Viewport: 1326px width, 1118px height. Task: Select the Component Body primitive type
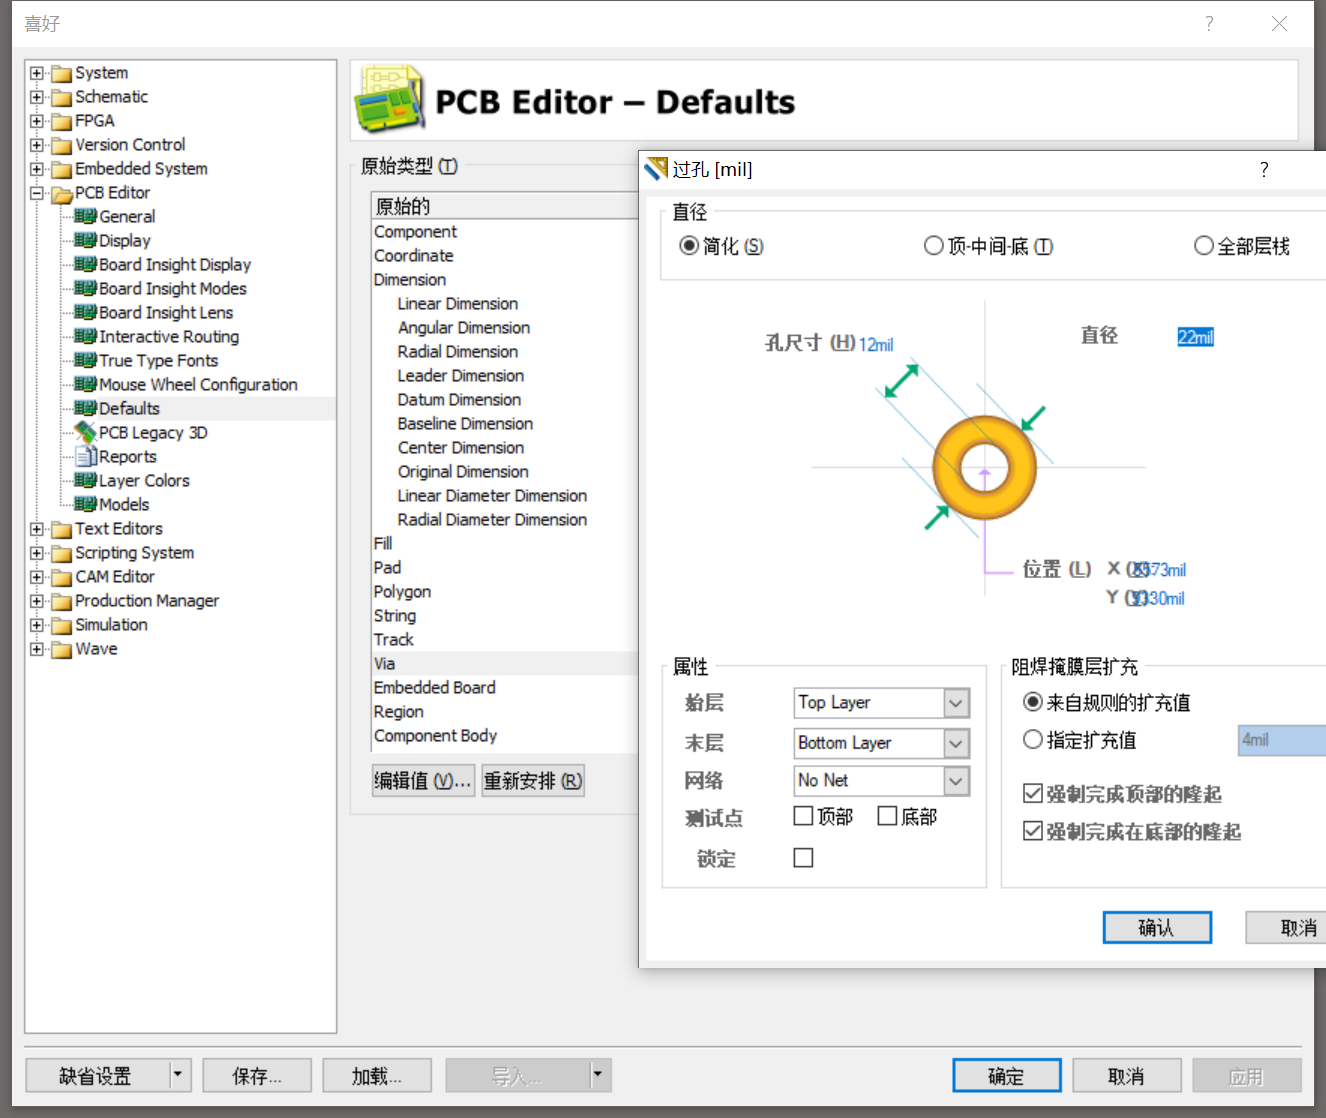click(436, 735)
